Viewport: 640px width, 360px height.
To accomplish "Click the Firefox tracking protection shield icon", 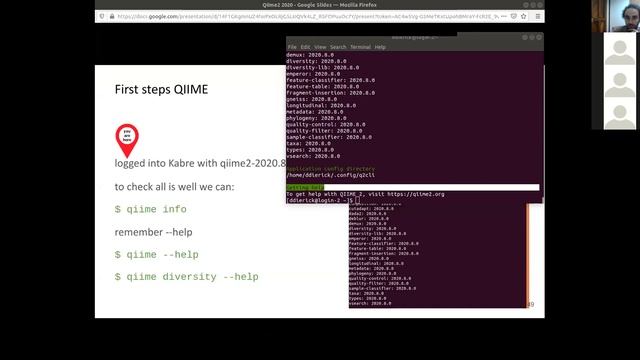I will pos(102,16).
